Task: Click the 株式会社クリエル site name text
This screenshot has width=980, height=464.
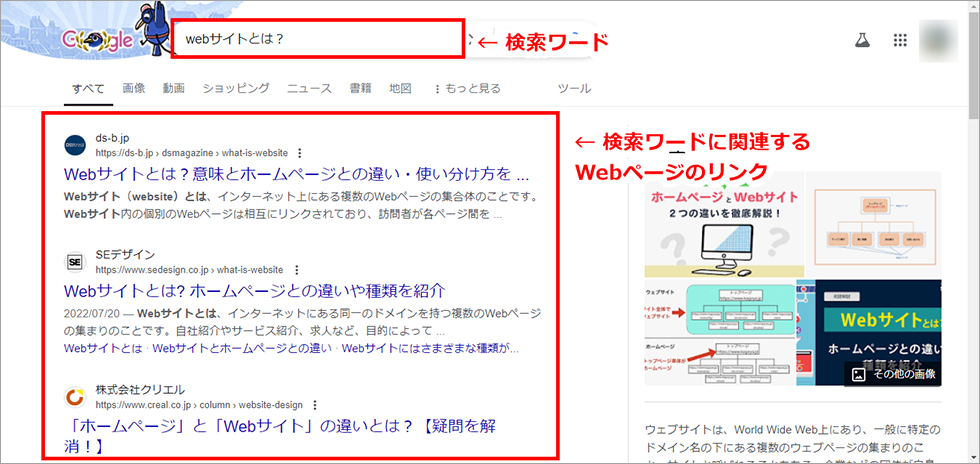Action: point(140,390)
